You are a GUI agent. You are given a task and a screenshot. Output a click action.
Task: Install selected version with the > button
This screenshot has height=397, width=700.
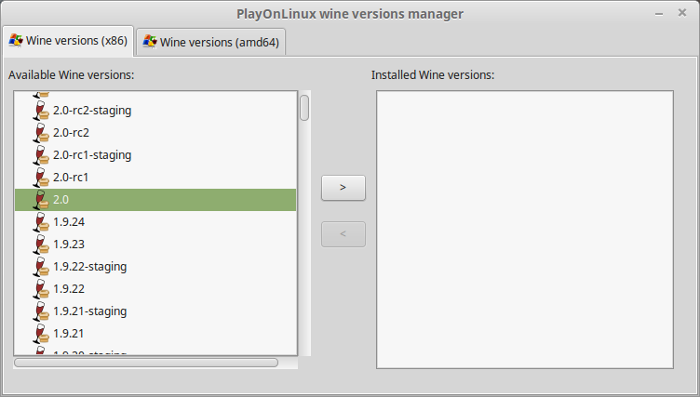pos(343,188)
